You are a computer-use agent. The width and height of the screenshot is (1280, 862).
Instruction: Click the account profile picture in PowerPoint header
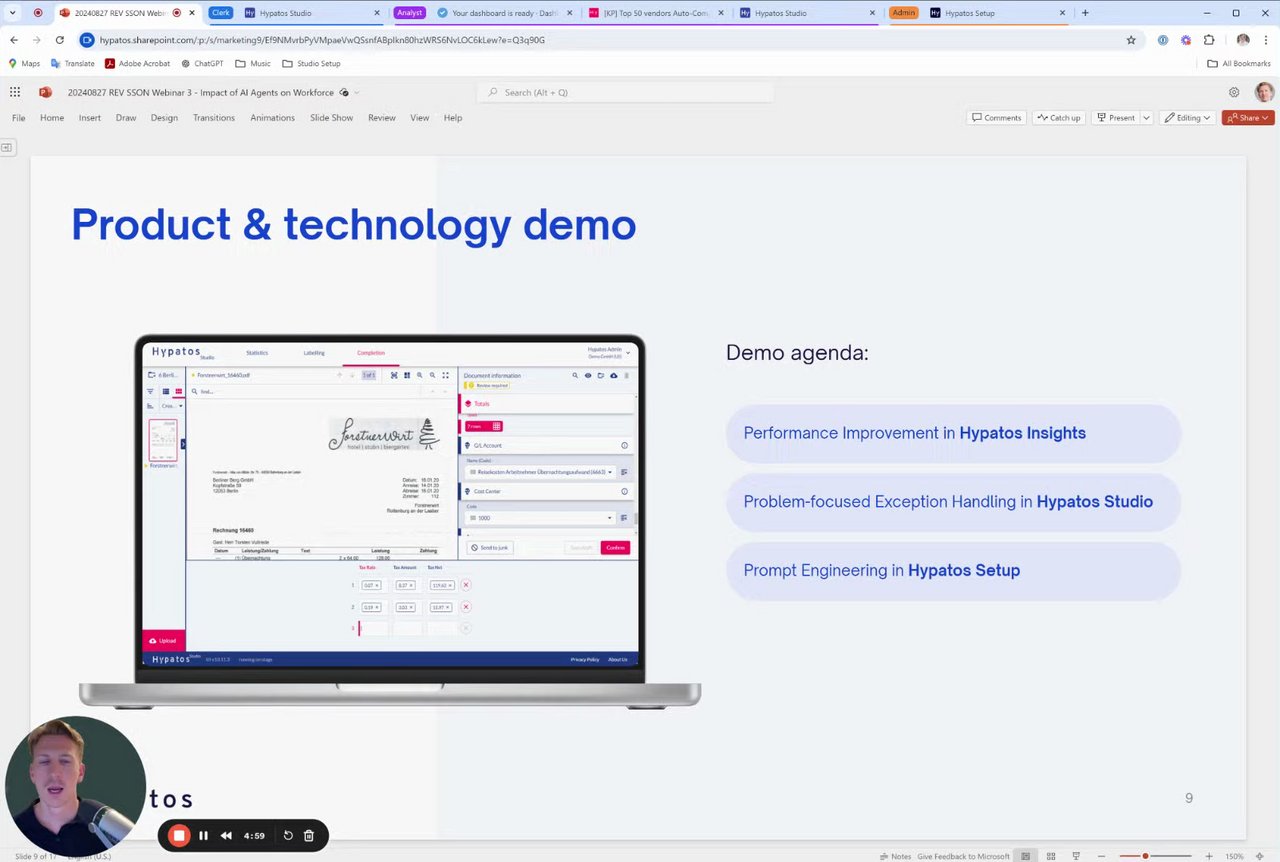1264,92
